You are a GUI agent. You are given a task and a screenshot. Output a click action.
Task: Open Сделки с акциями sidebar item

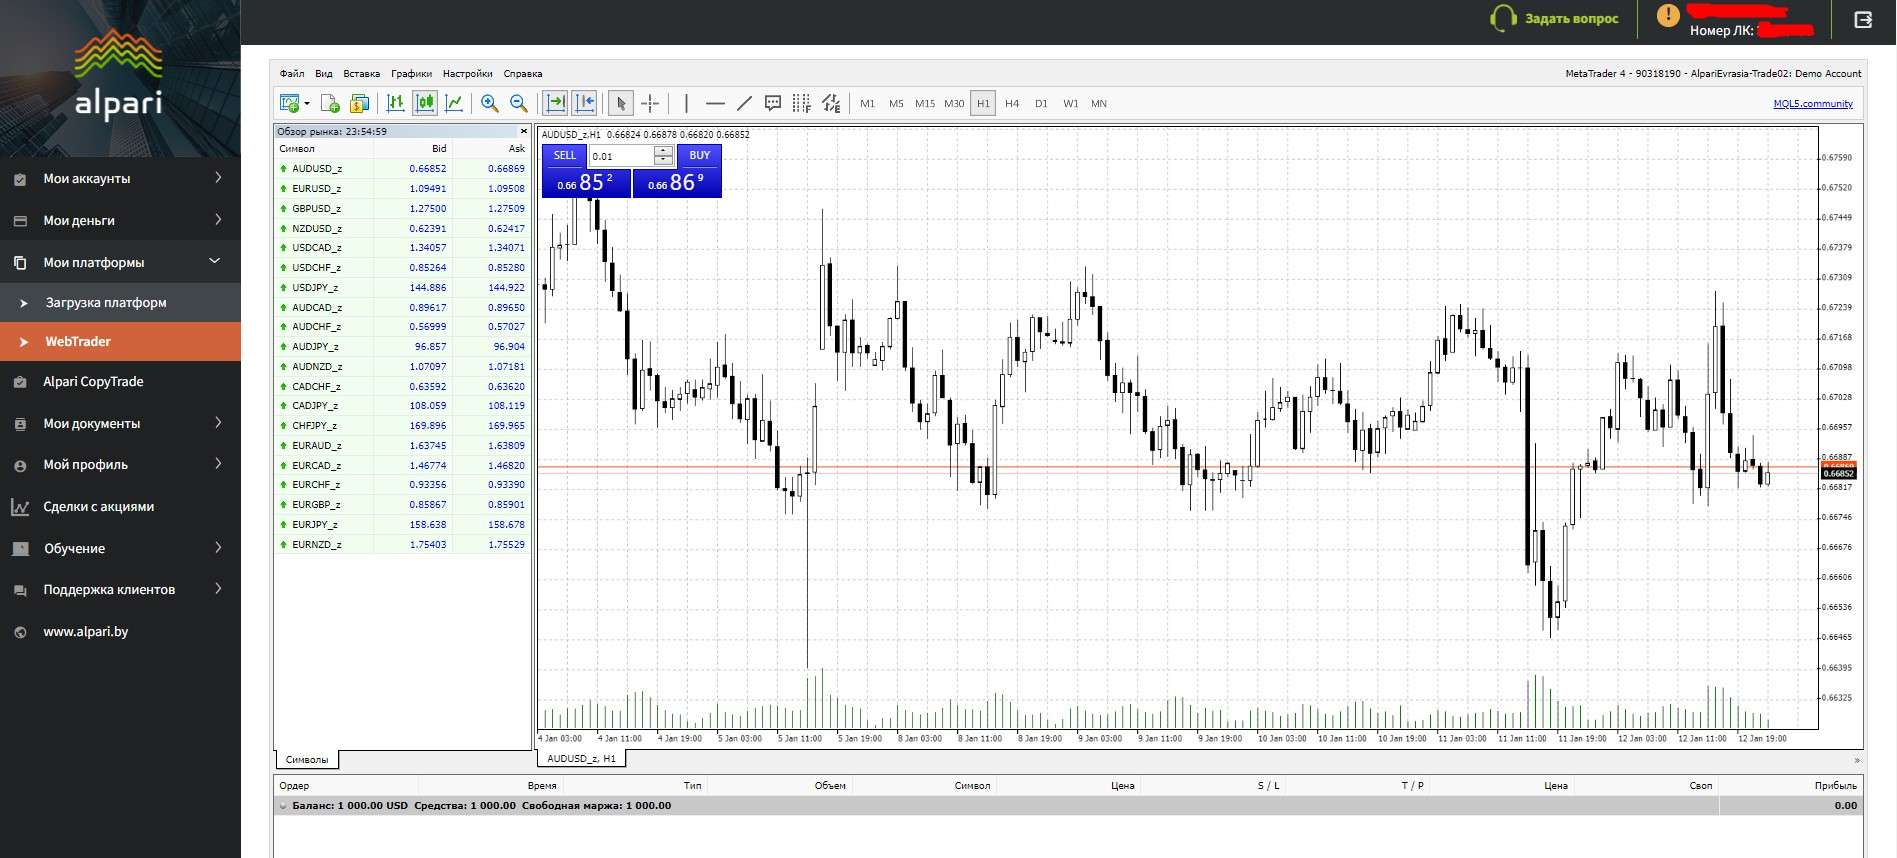[120, 506]
